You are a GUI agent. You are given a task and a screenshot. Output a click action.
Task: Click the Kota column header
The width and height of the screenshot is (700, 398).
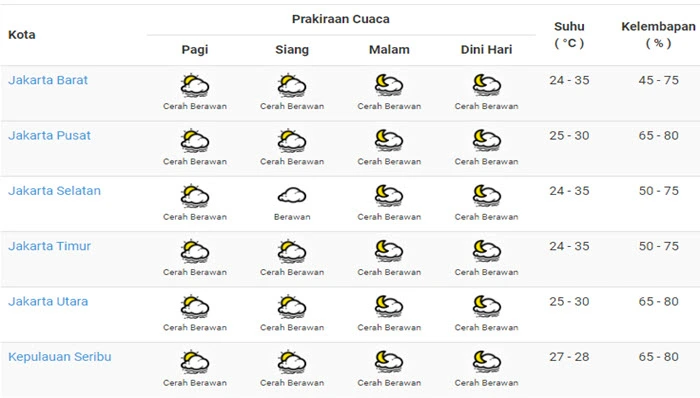tap(21, 35)
